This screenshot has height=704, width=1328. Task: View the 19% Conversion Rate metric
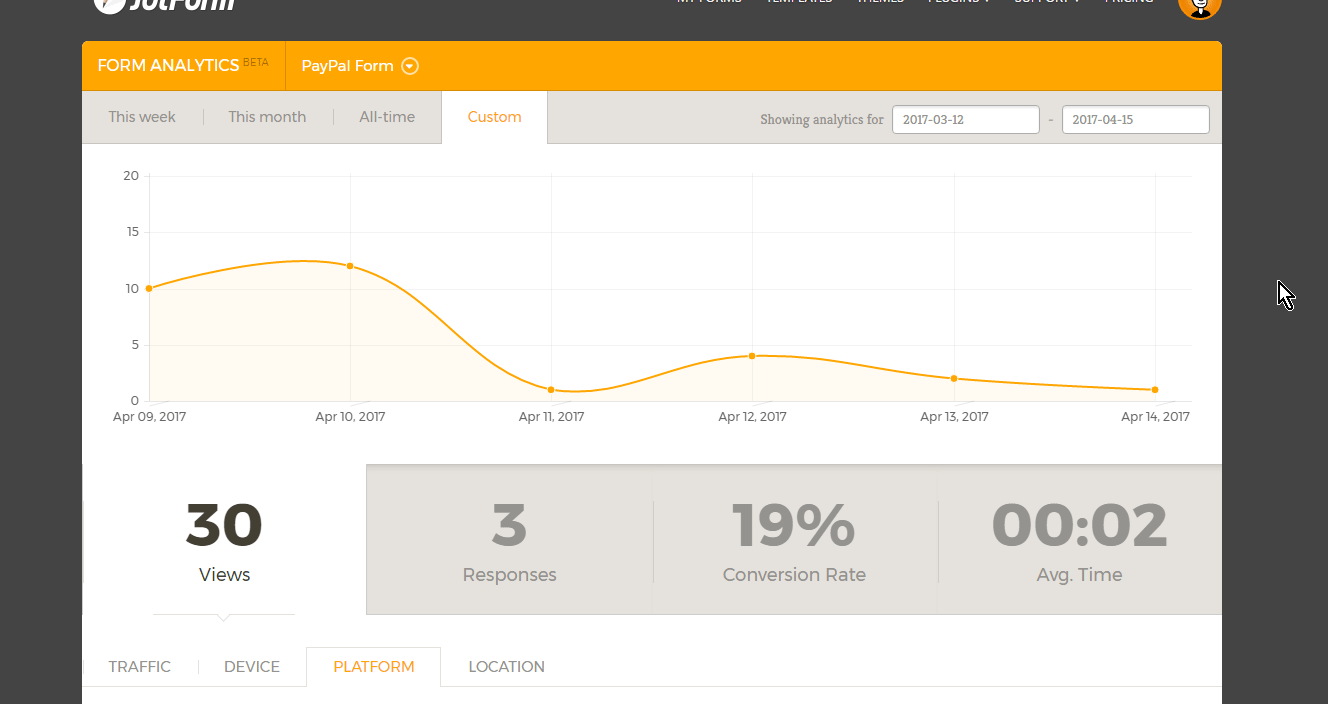(794, 540)
